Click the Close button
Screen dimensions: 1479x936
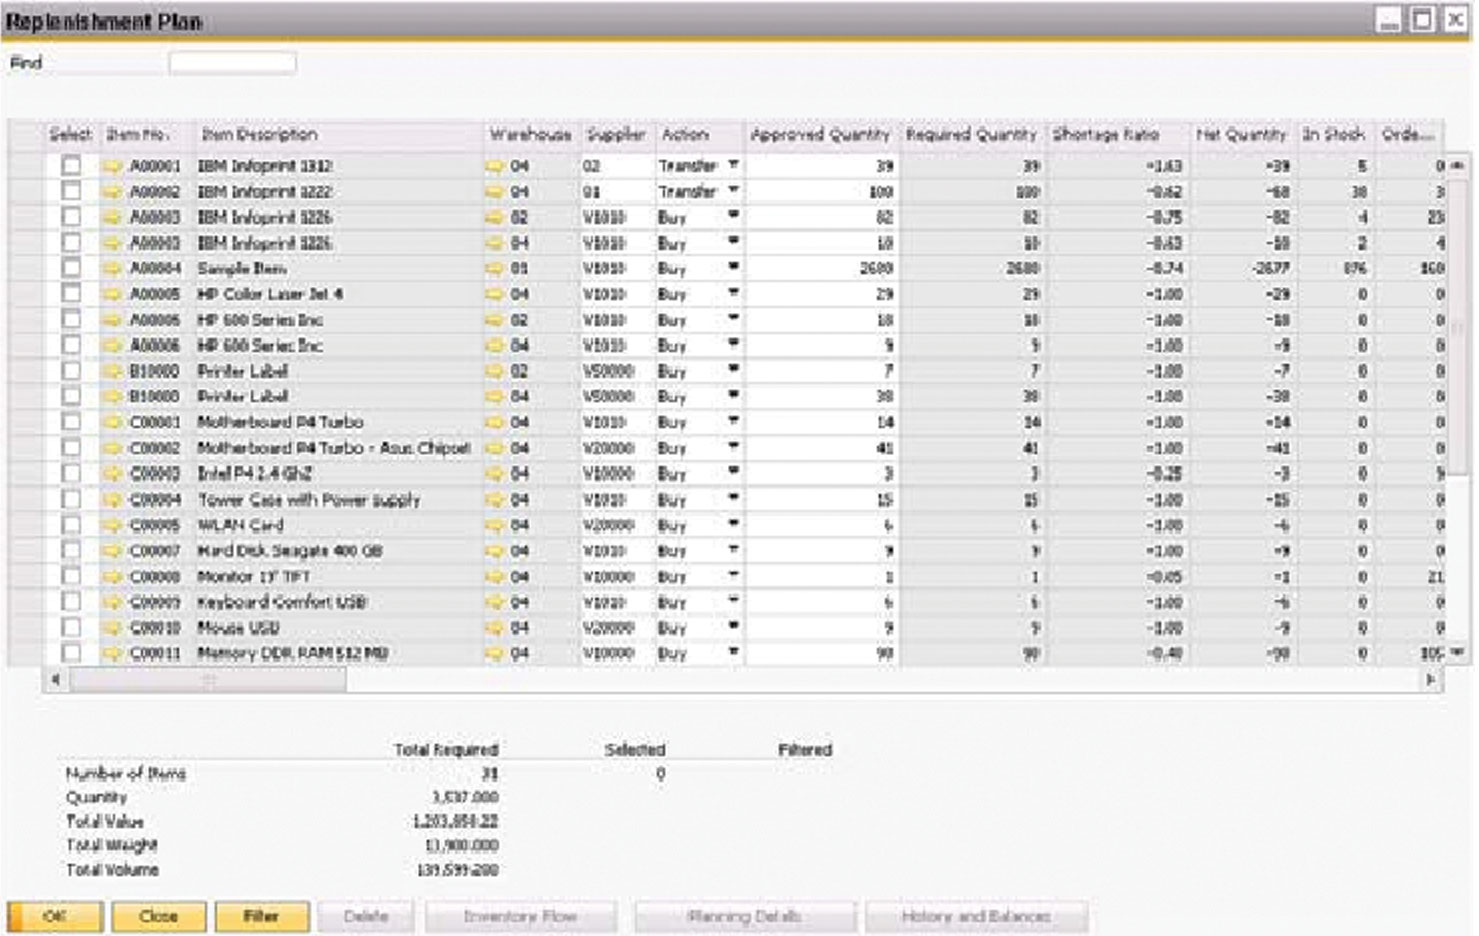(x=160, y=915)
